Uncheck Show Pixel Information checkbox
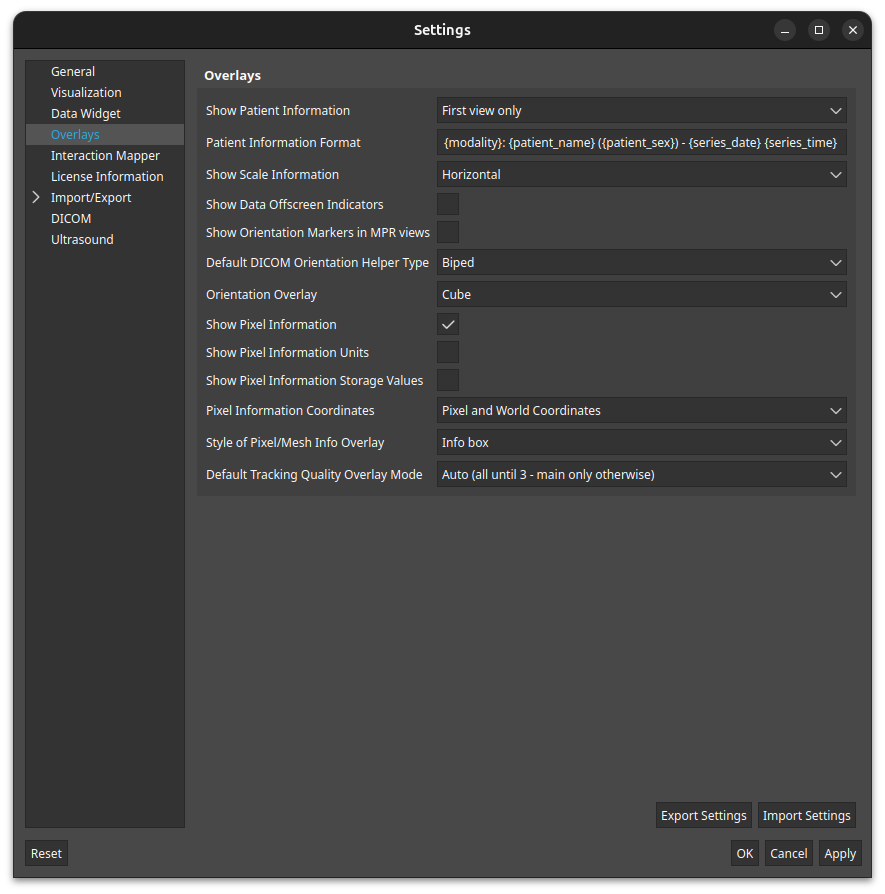This screenshot has width=885, height=894. tap(448, 324)
